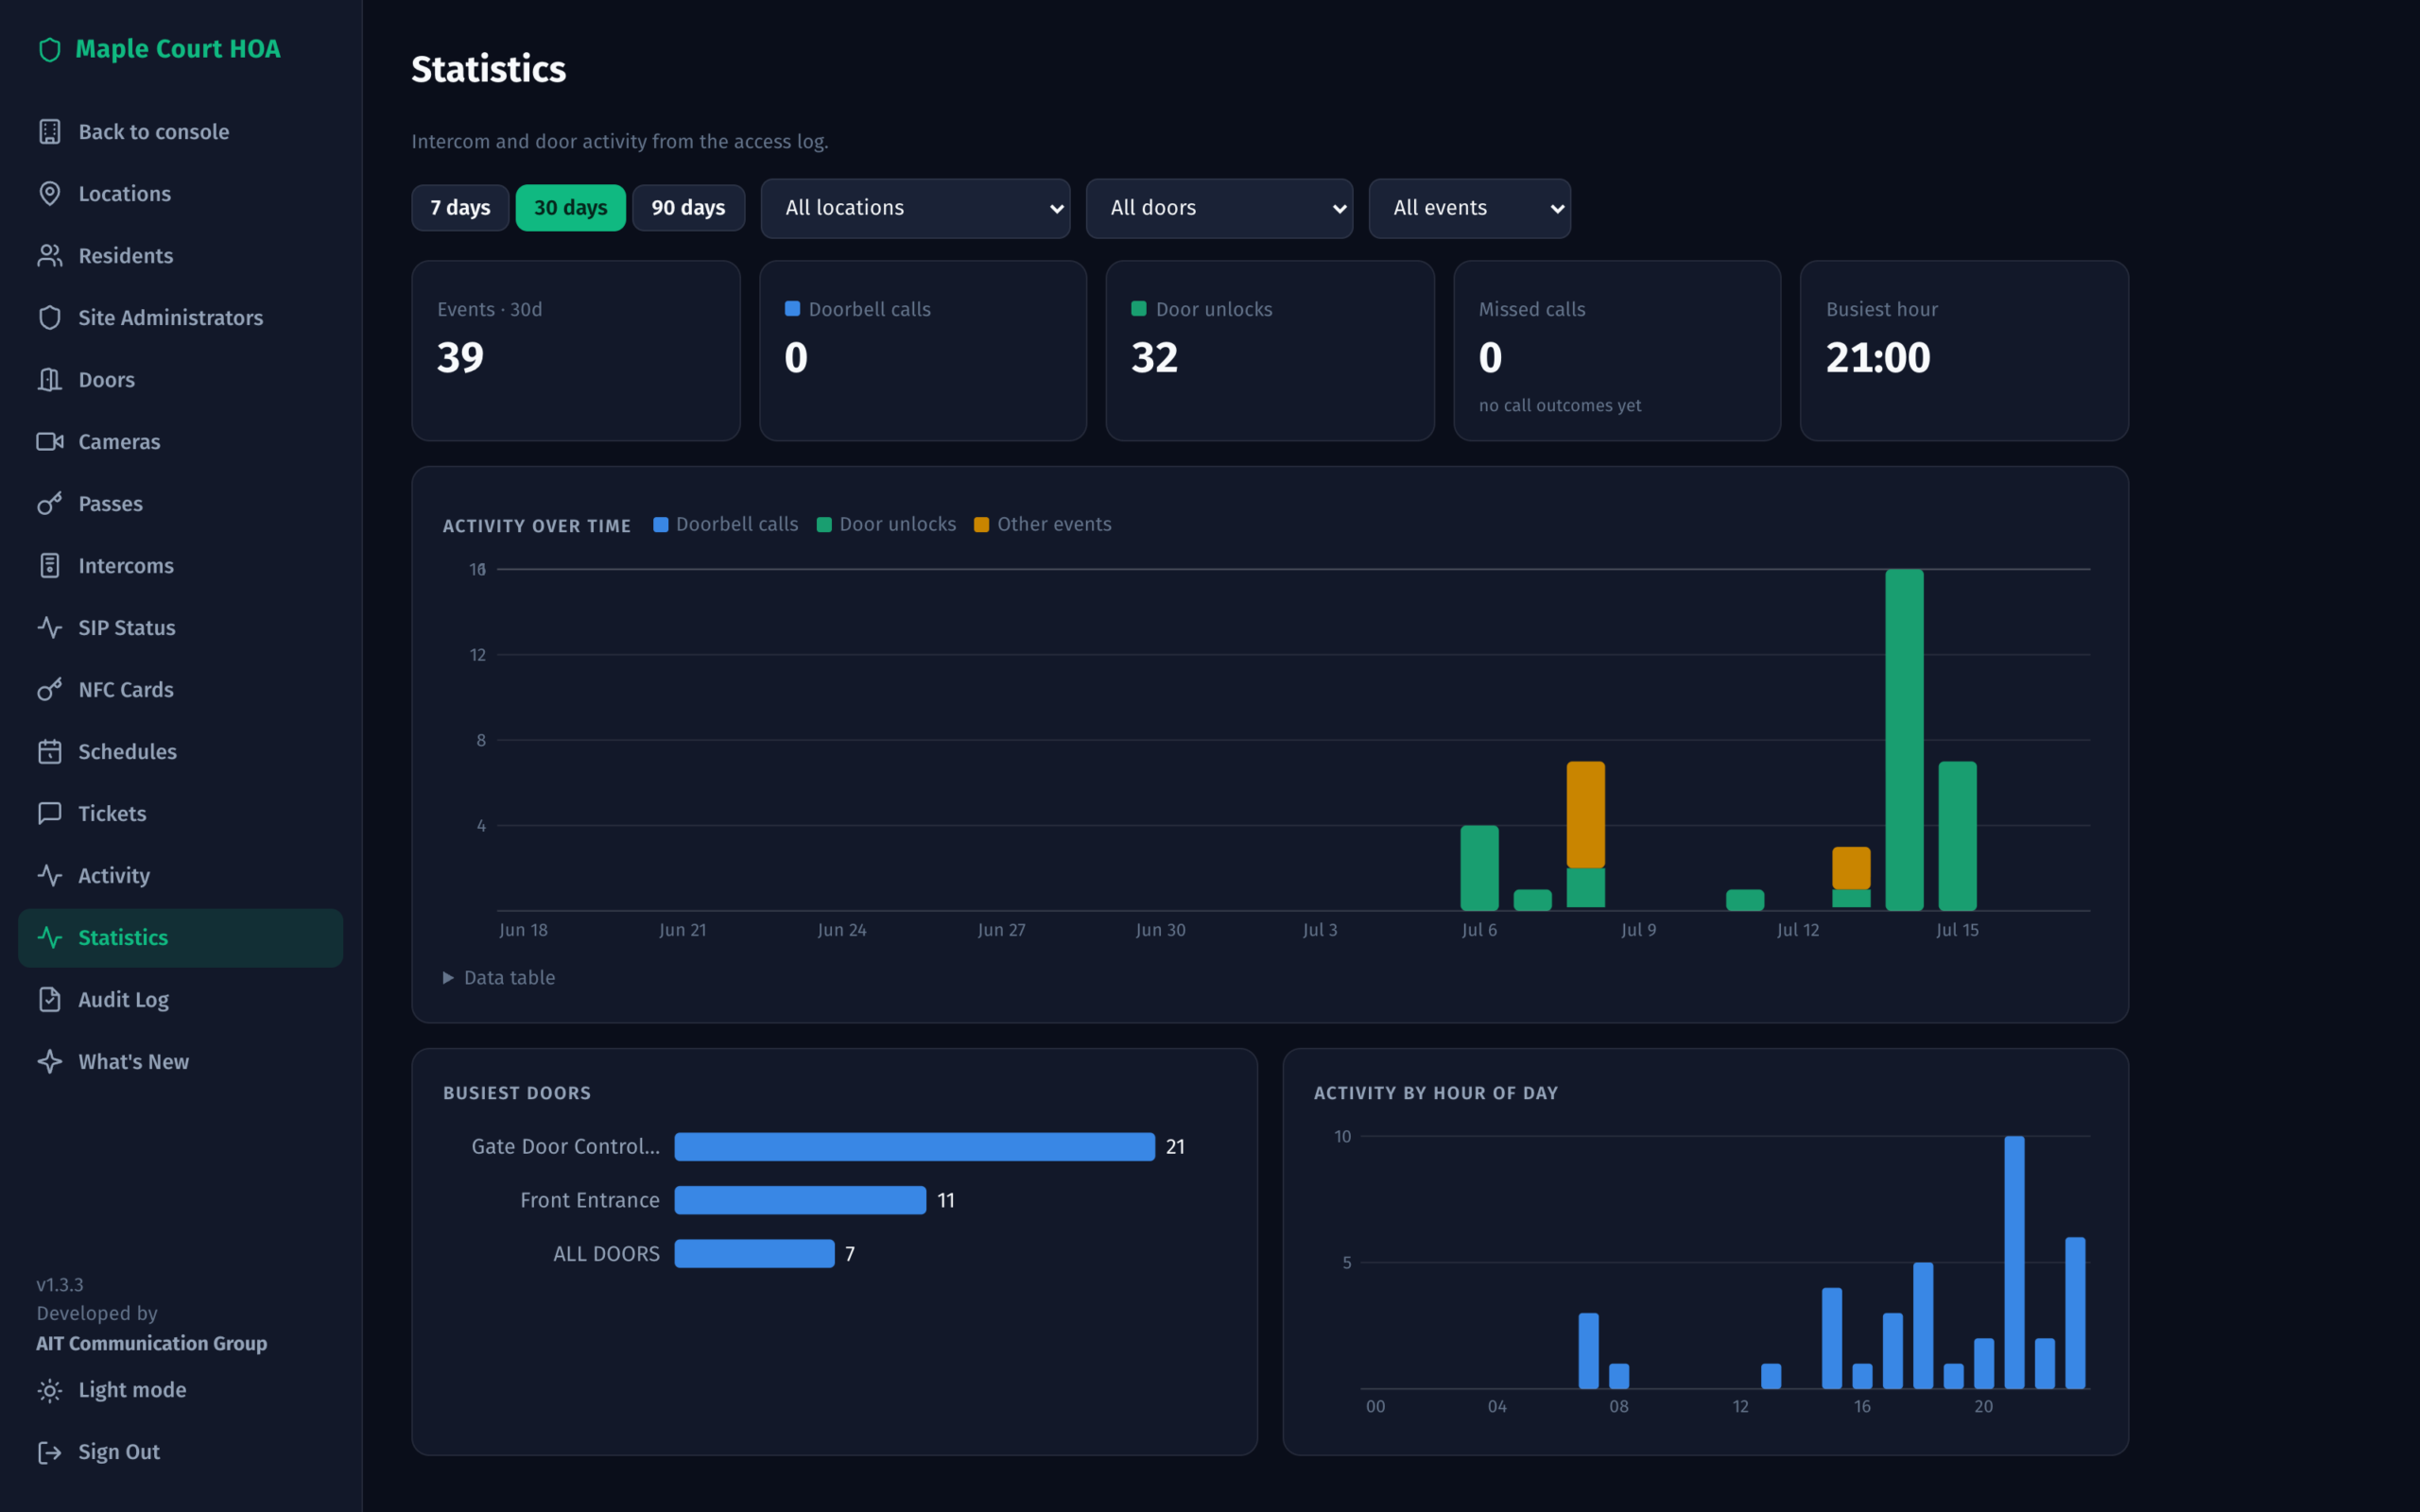
Task: Click the ALL DOORS bar
Action: coord(754,1254)
